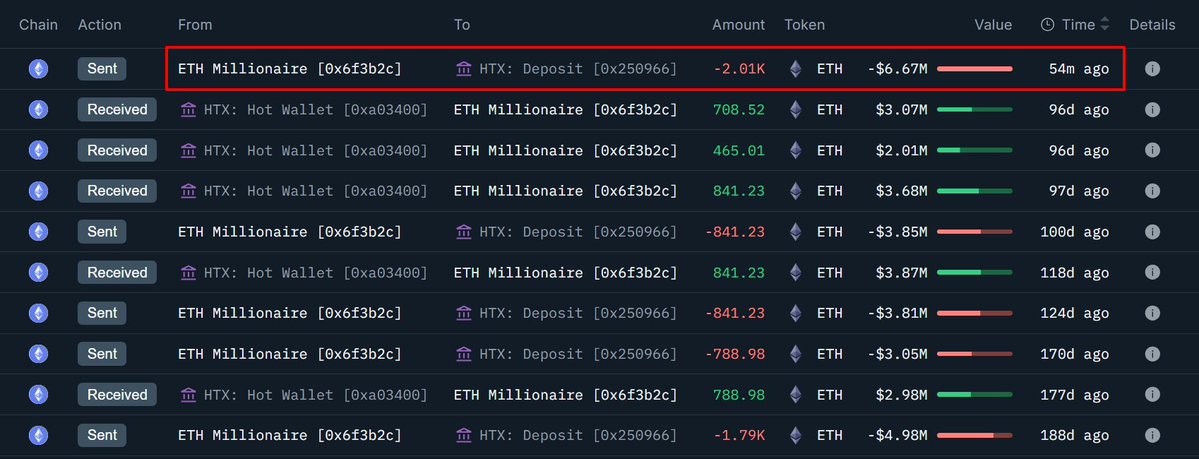The height and width of the screenshot is (459, 1199).
Task: Click info icon on the 188d ago row
Action: click(1152, 435)
